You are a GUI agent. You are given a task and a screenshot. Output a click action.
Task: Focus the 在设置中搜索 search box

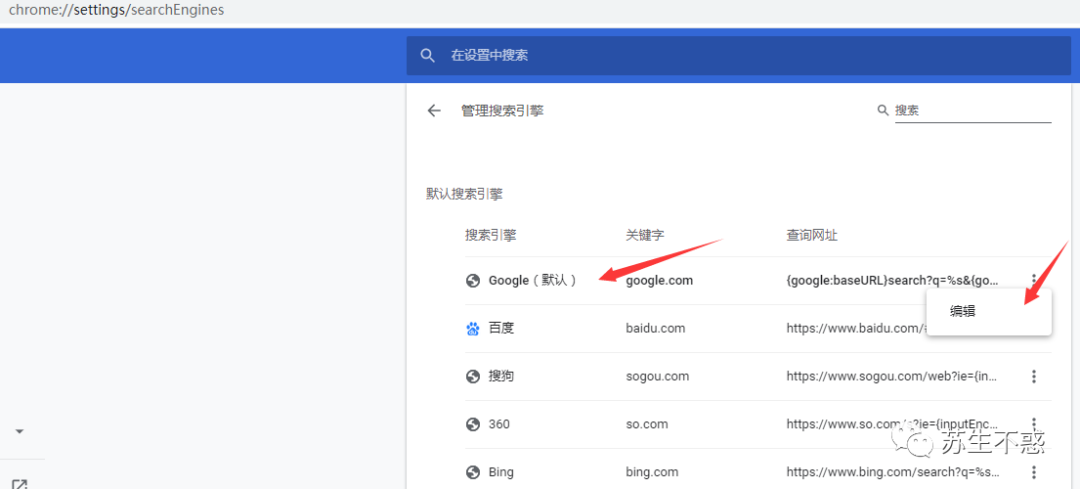[738, 56]
